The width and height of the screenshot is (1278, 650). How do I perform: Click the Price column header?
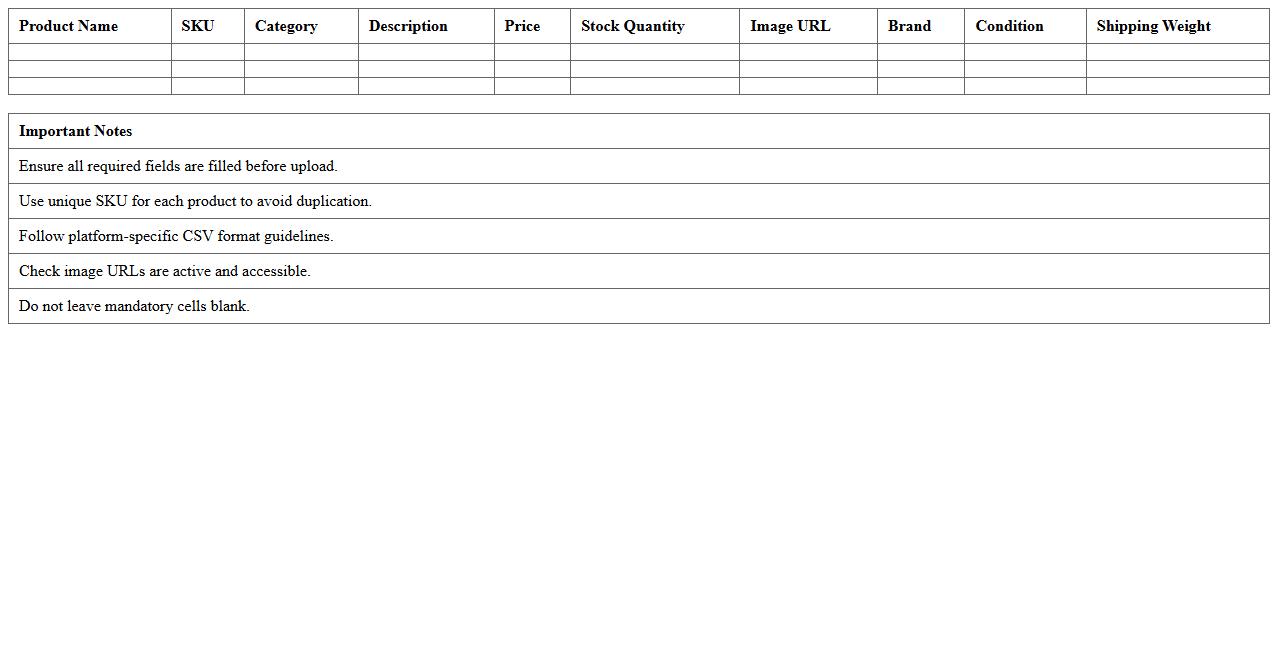(522, 26)
